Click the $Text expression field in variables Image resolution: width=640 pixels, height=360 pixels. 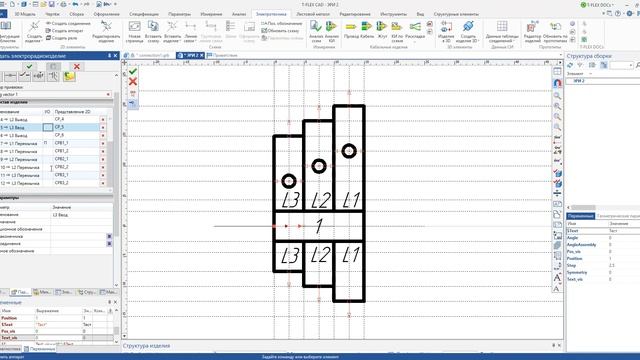58,324
